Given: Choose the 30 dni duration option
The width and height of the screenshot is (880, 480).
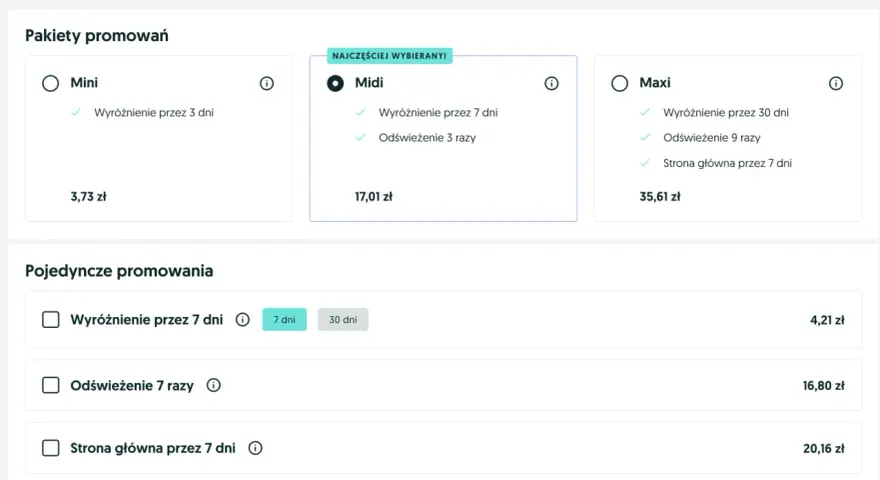Looking at the screenshot, I should (343, 319).
